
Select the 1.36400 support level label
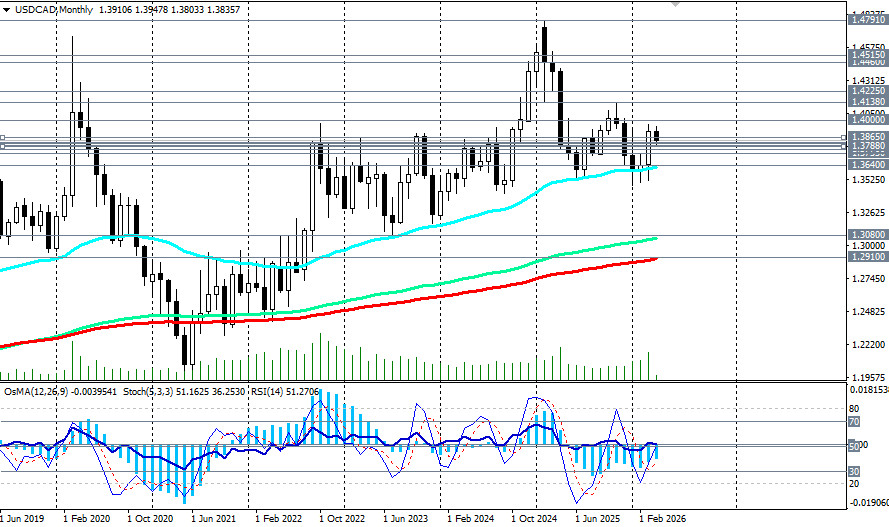[866, 164]
